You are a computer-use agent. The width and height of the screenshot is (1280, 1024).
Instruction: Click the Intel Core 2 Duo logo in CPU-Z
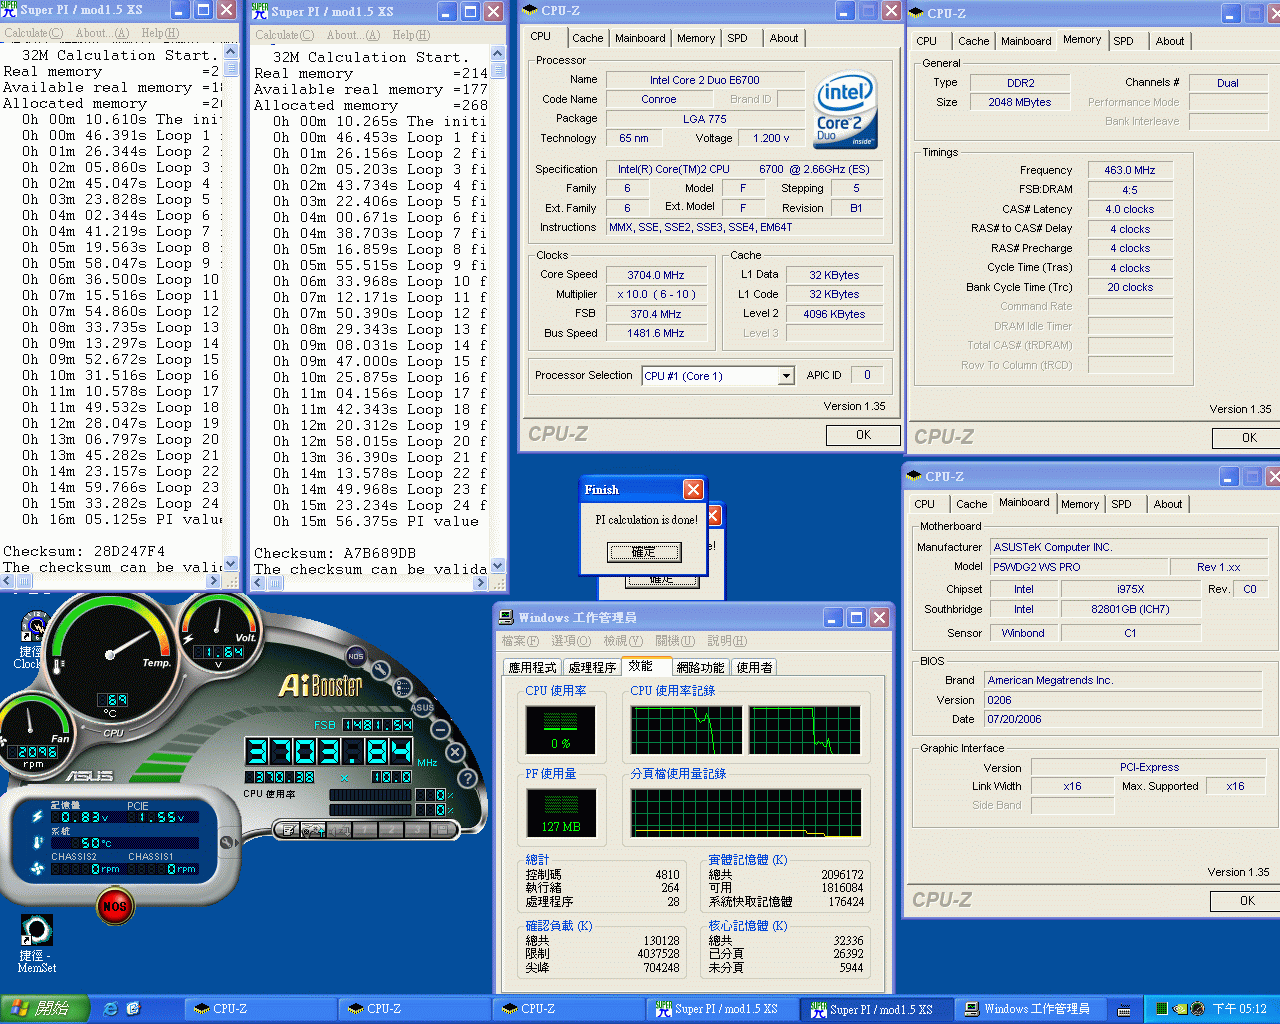click(845, 110)
